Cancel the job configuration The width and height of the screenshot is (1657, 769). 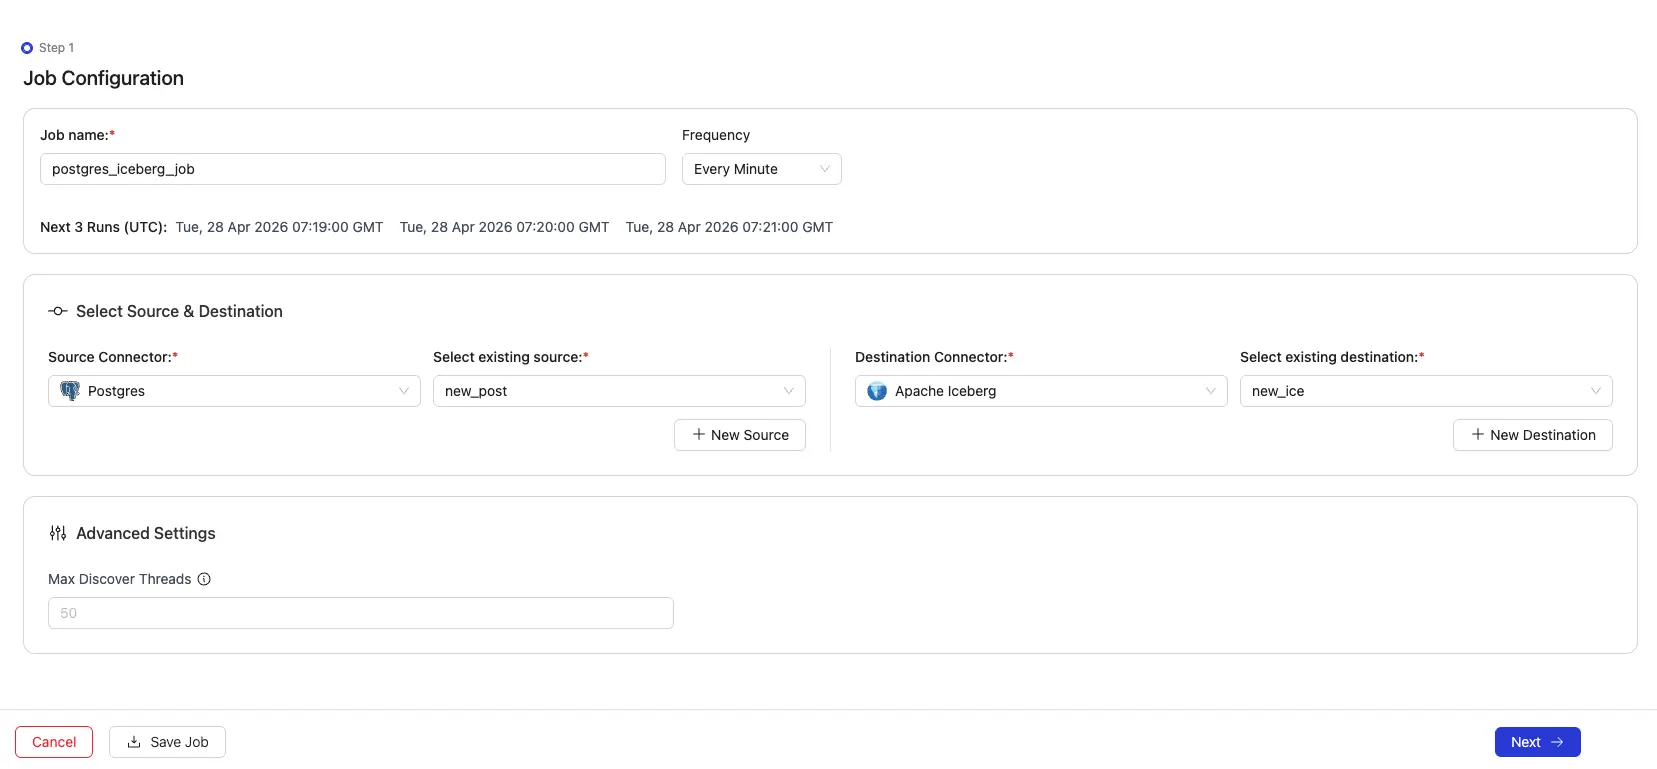coord(54,742)
